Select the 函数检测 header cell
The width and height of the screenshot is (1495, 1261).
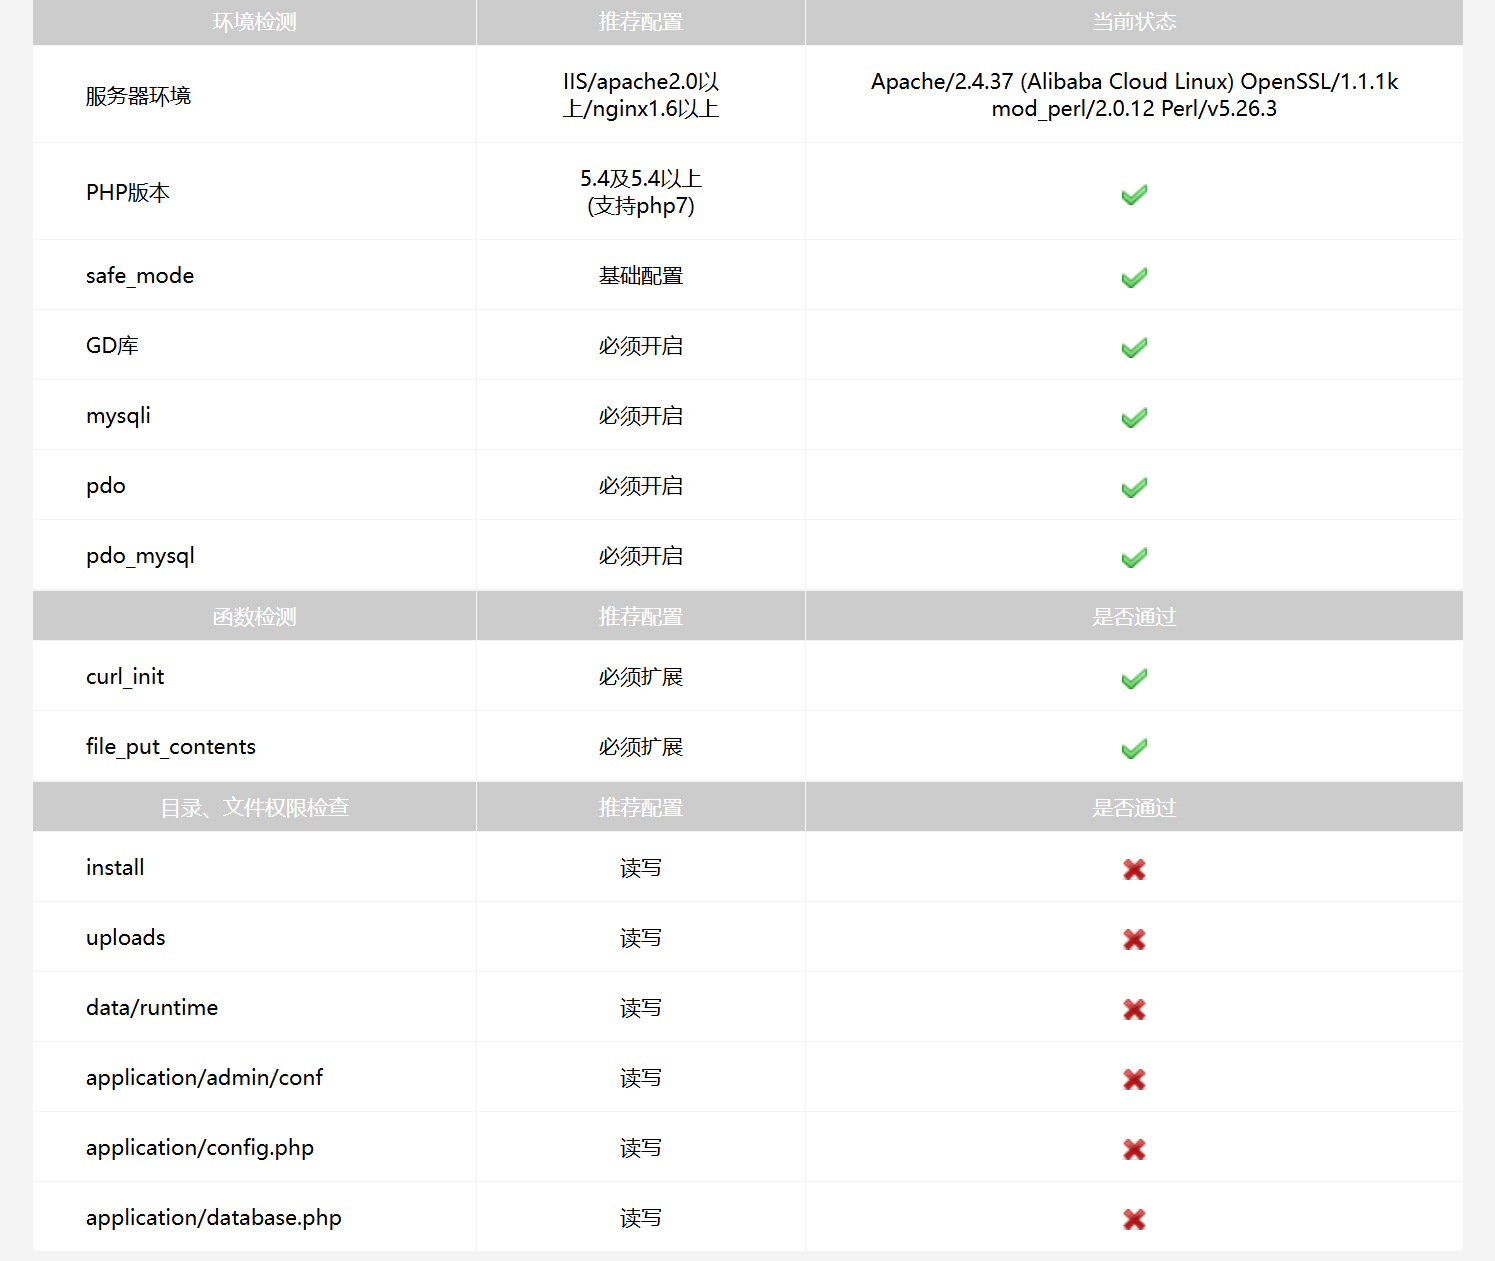point(254,616)
